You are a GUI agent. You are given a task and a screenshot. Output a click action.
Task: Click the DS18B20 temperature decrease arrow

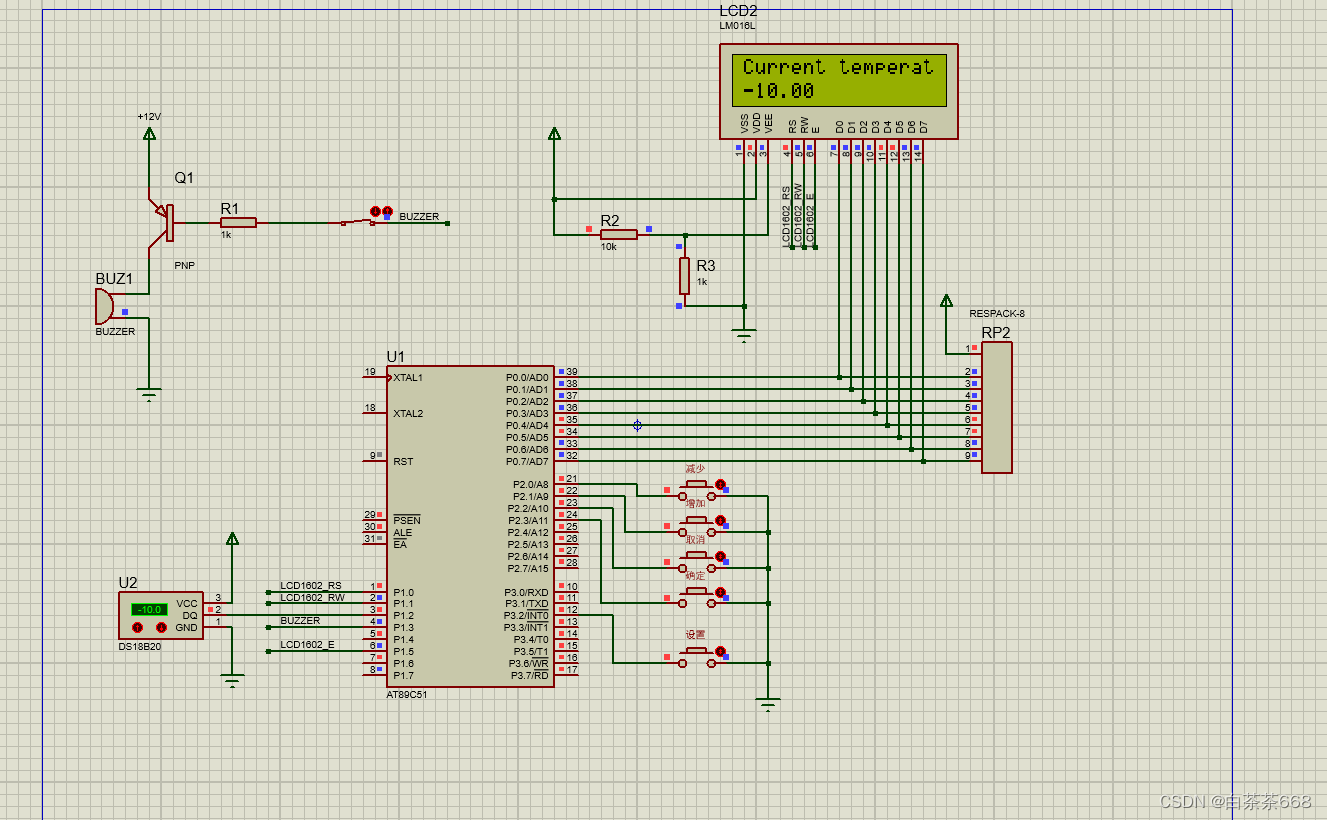pos(161,627)
